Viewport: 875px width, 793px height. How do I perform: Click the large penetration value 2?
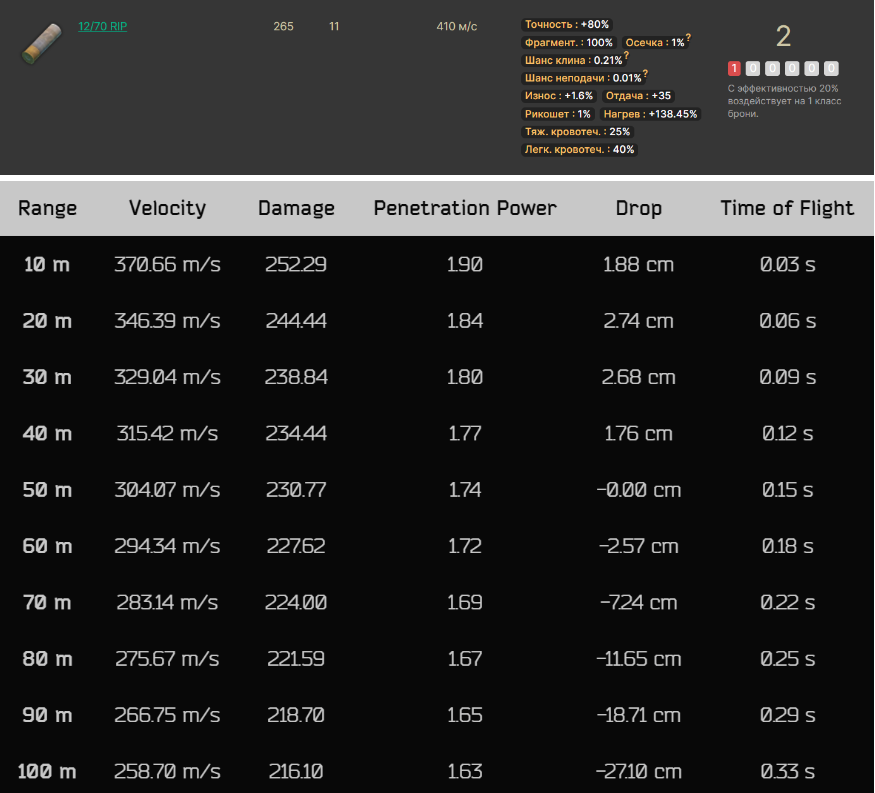tap(783, 37)
